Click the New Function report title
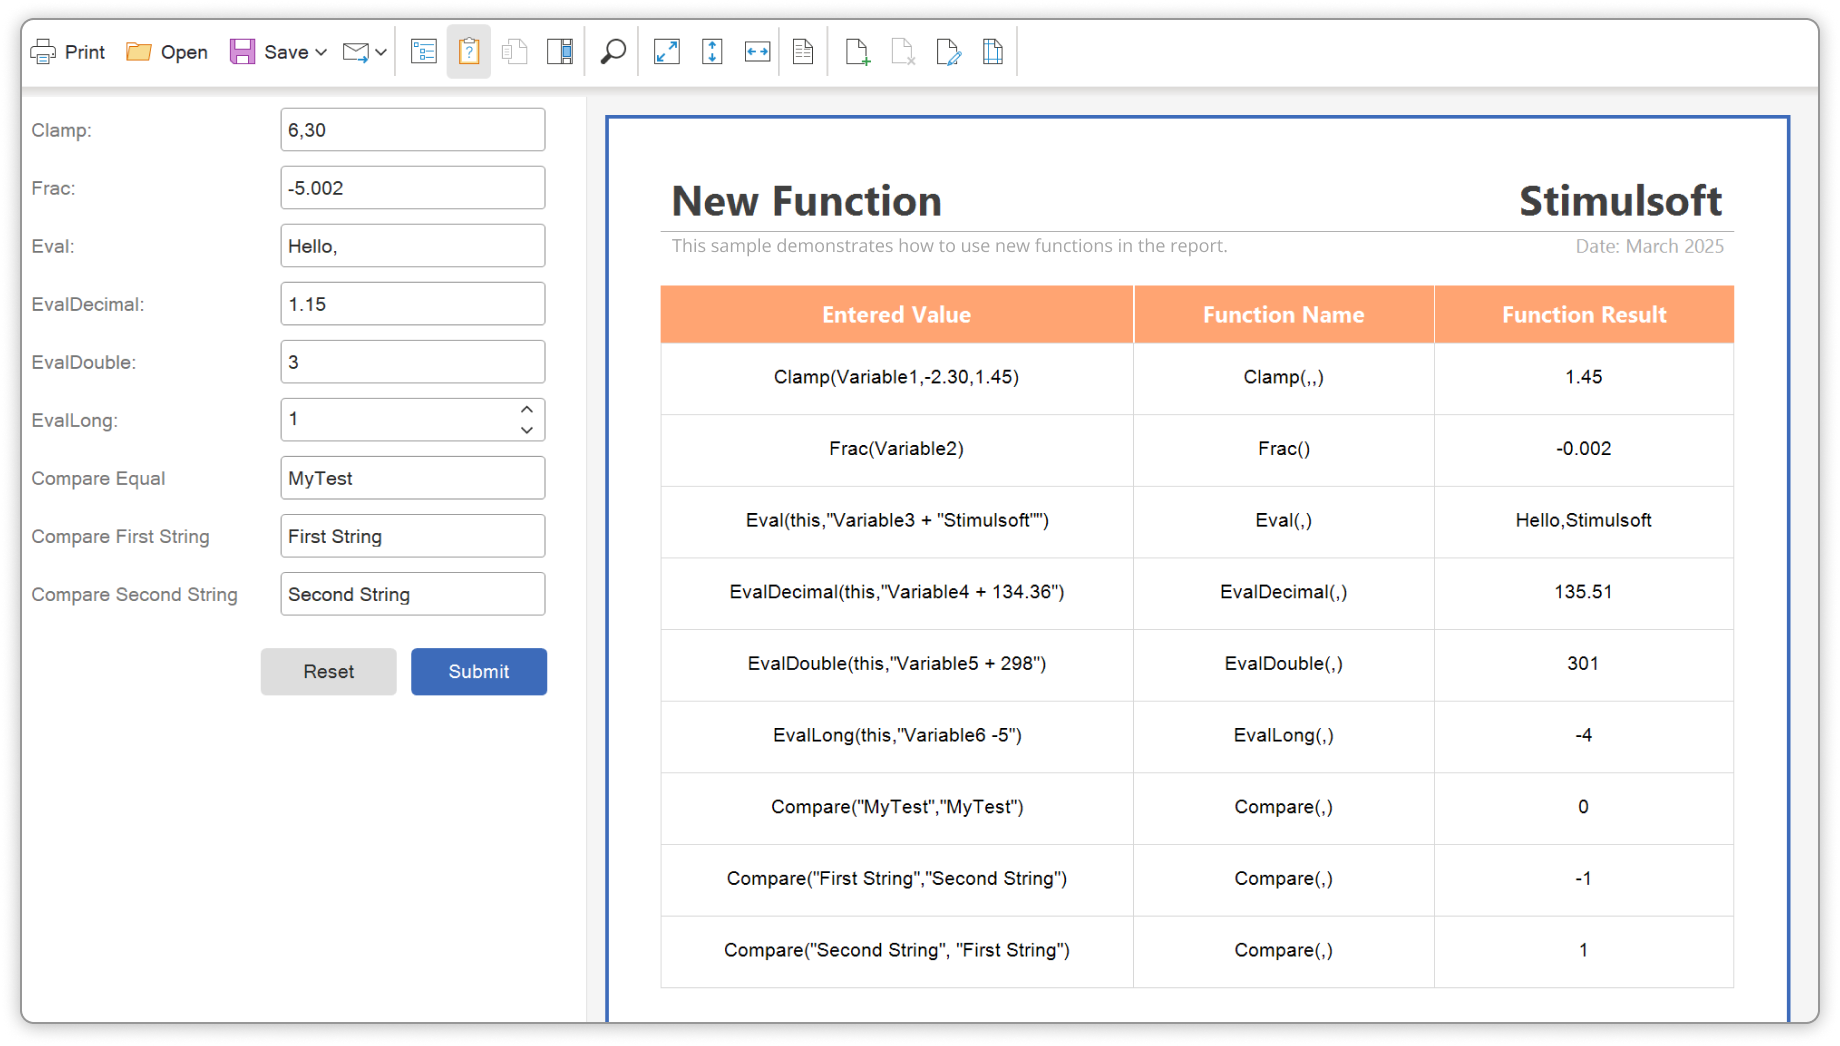This screenshot has width=1840, height=1046. [807, 201]
